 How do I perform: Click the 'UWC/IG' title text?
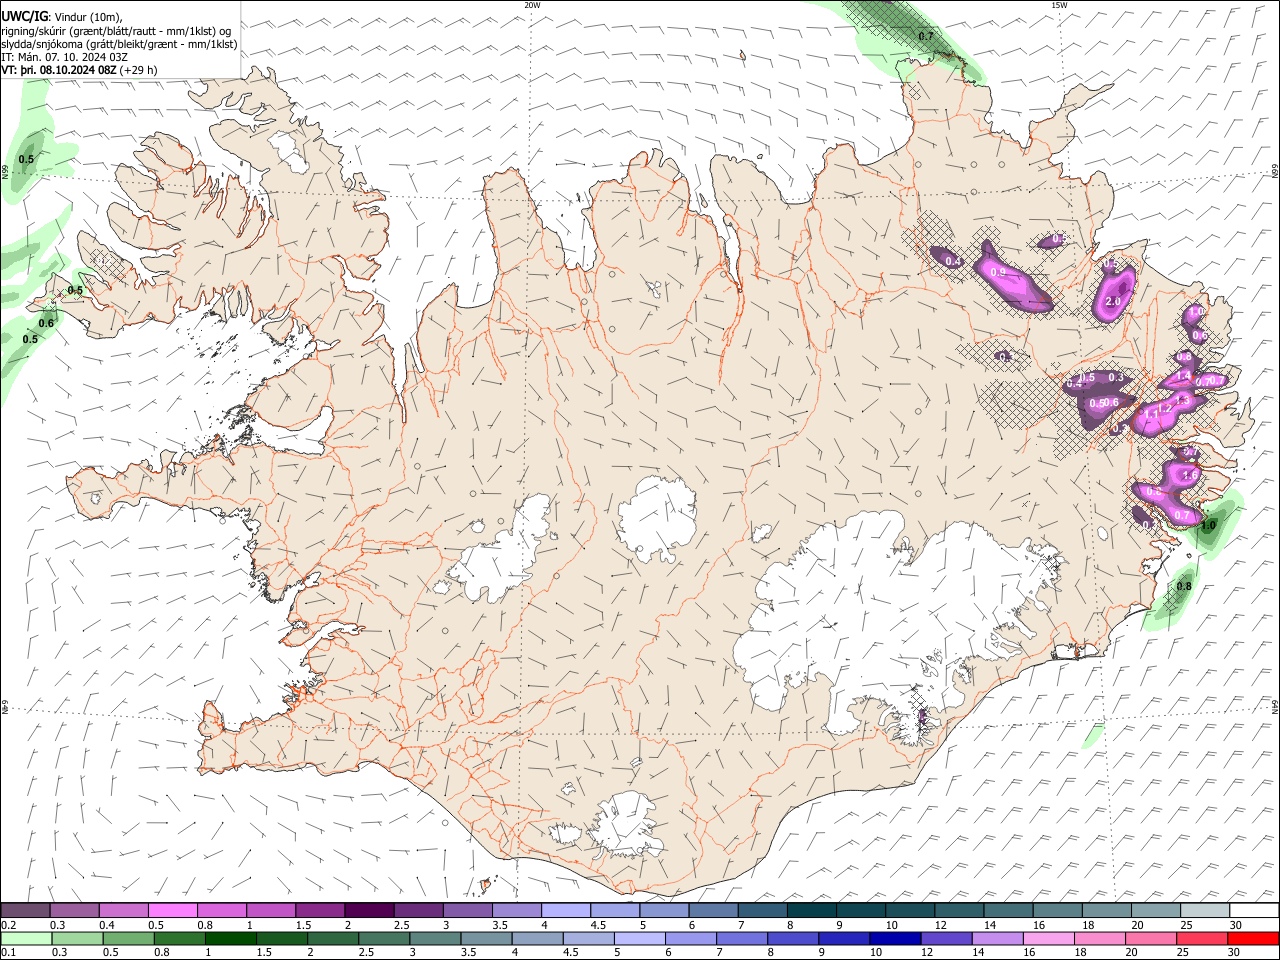[x=24, y=17]
